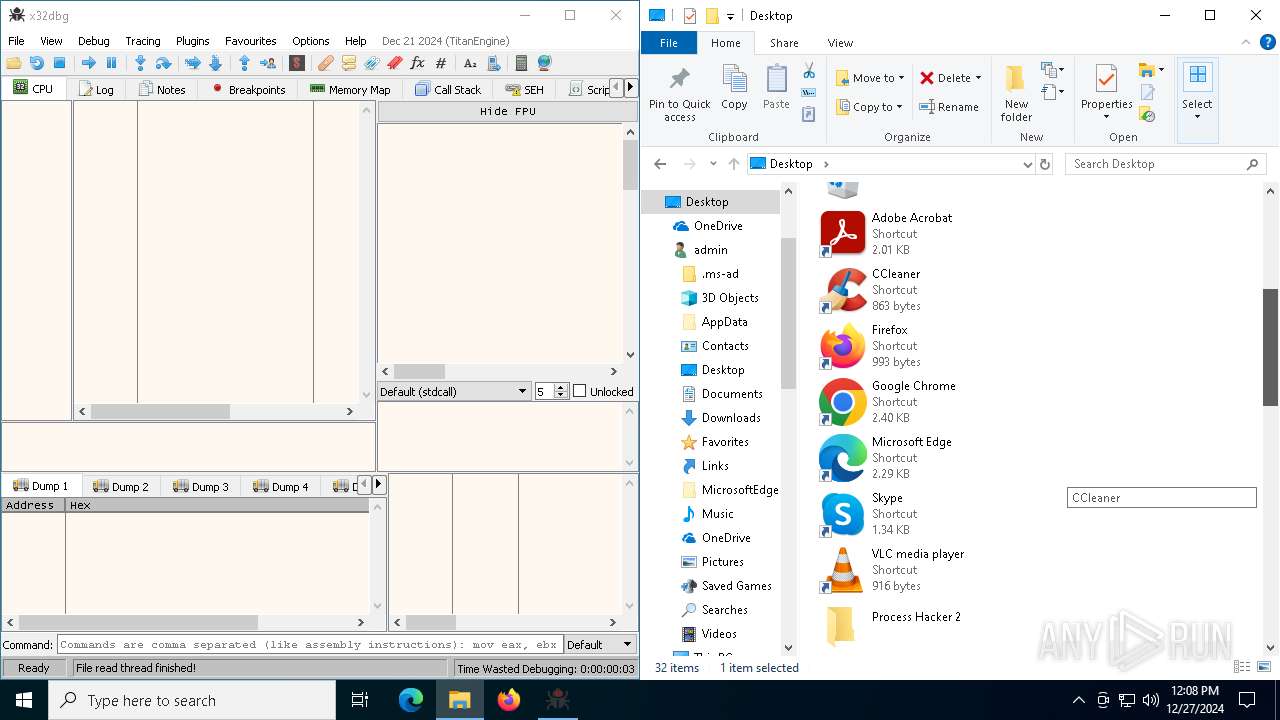Open the Plugins menu in x32dbg
The width and height of the screenshot is (1280, 720).
point(193,41)
